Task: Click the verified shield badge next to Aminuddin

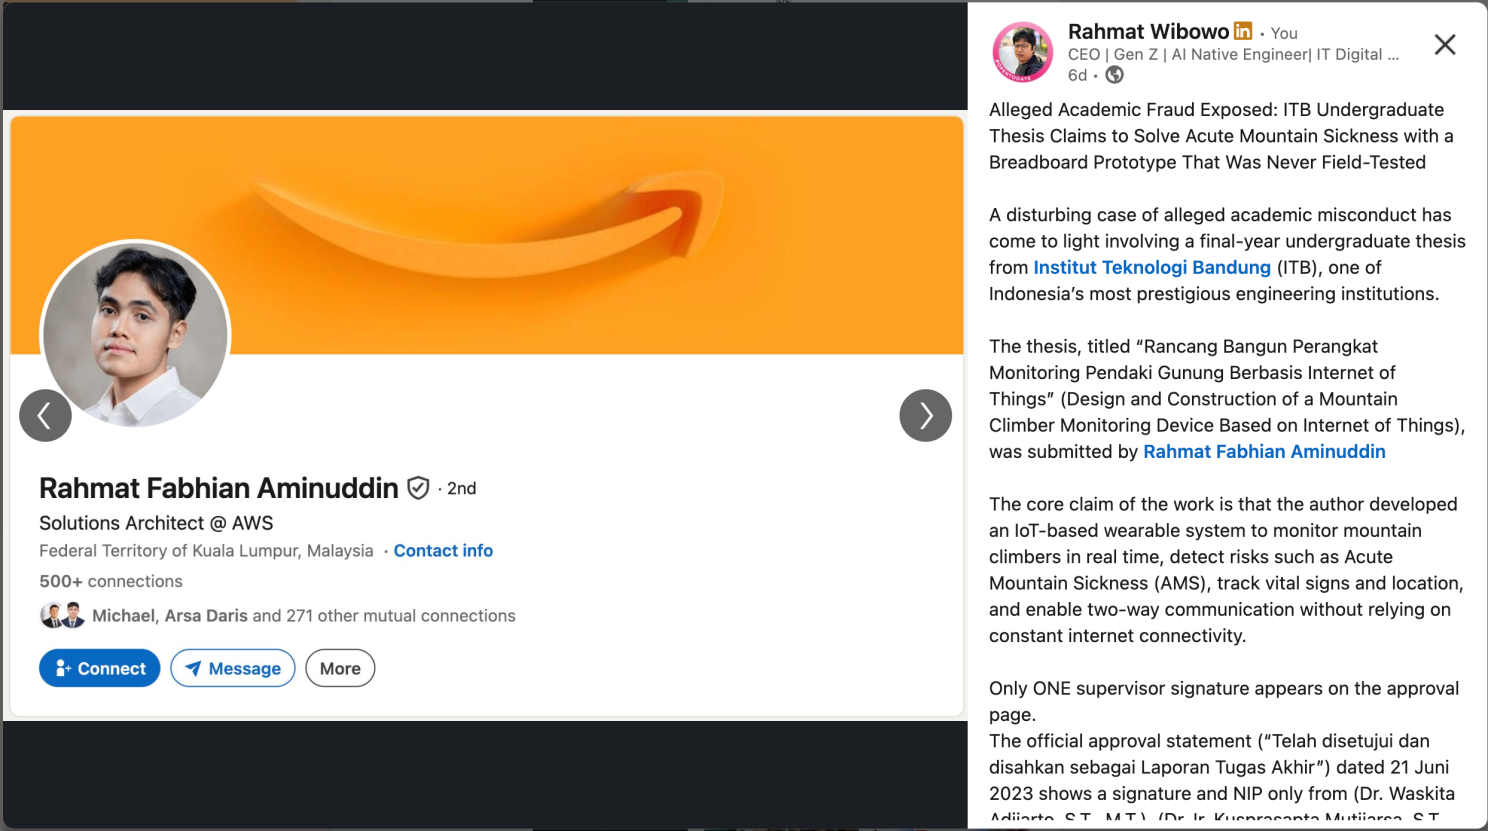Action: click(x=418, y=488)
